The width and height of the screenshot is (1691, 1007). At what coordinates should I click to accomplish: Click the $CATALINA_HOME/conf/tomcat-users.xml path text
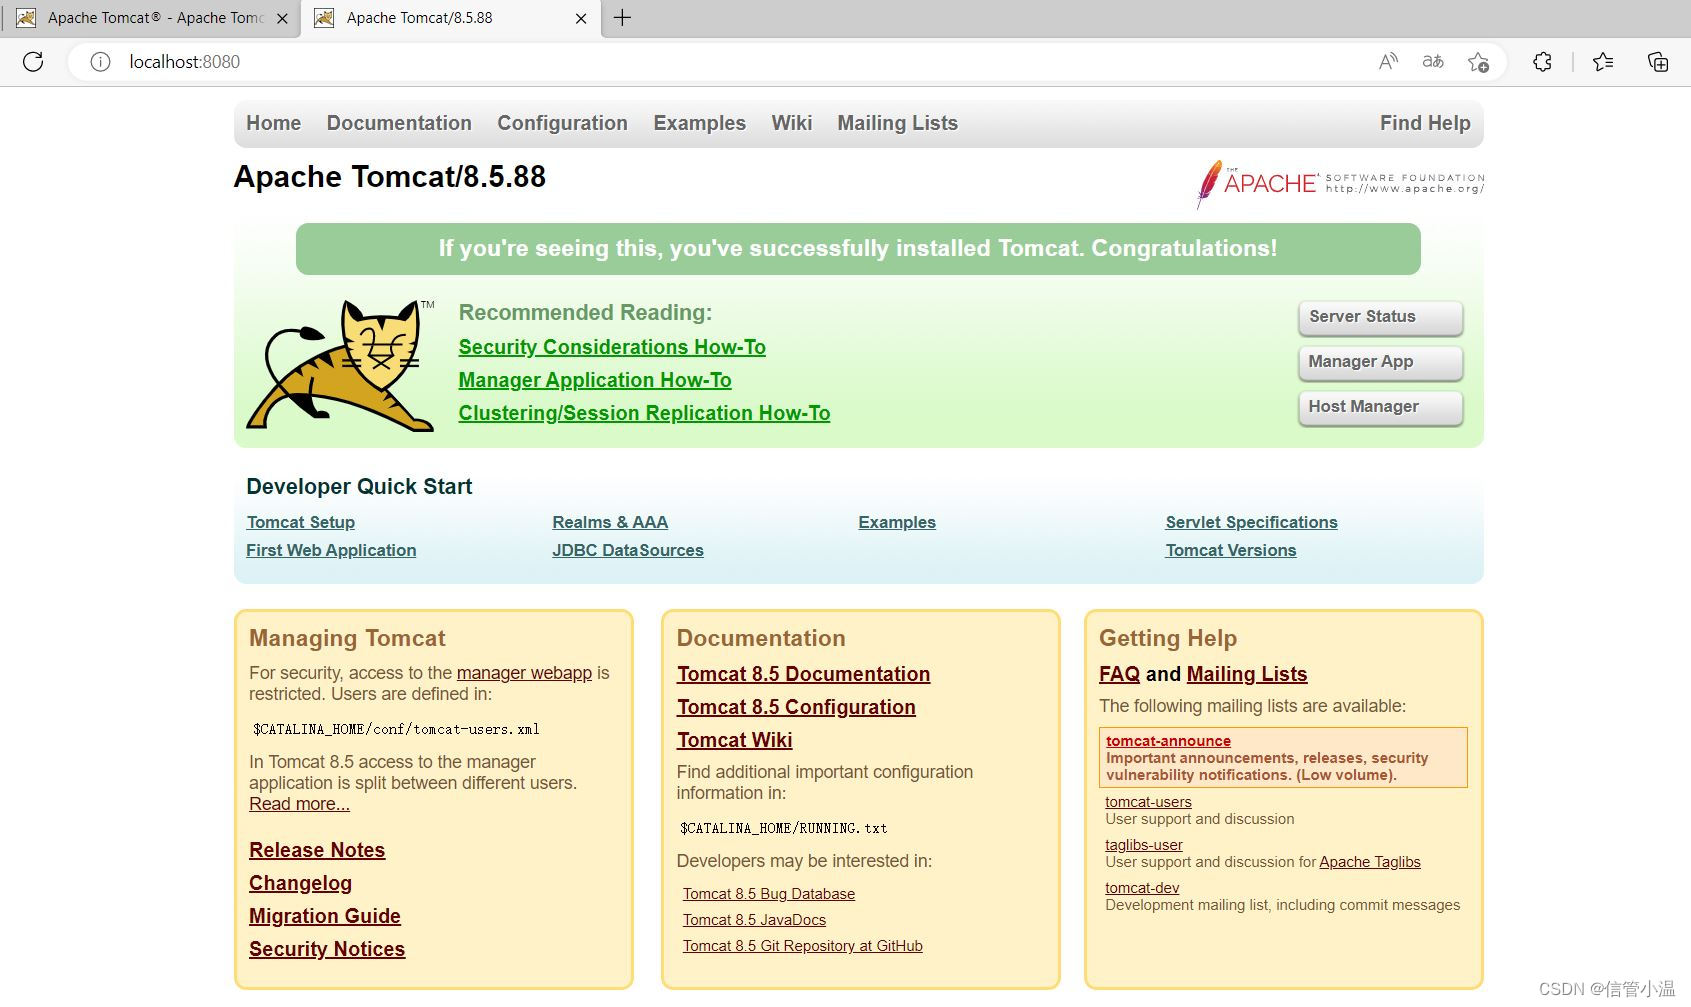[396, 729]
